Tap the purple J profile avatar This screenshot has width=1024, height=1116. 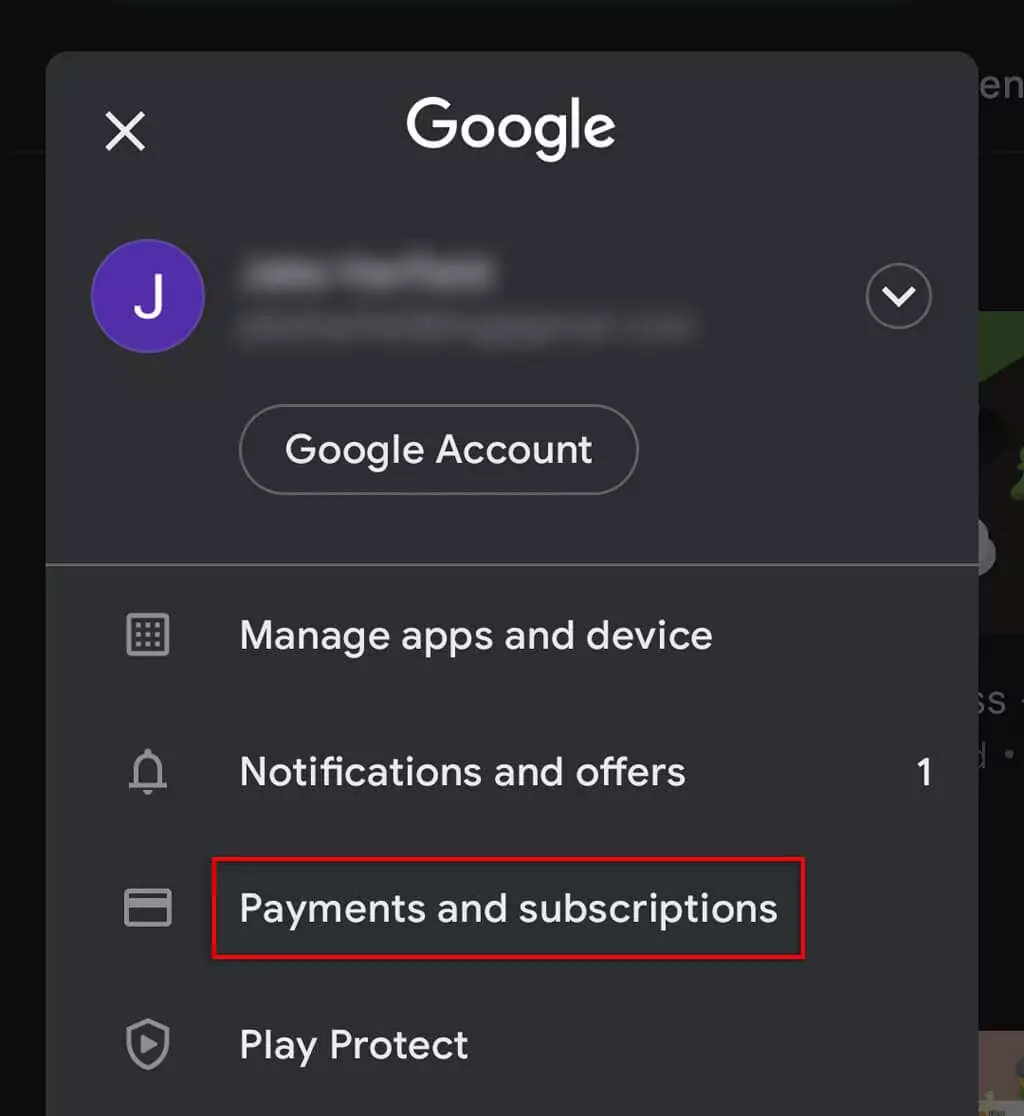coord(148,296)
